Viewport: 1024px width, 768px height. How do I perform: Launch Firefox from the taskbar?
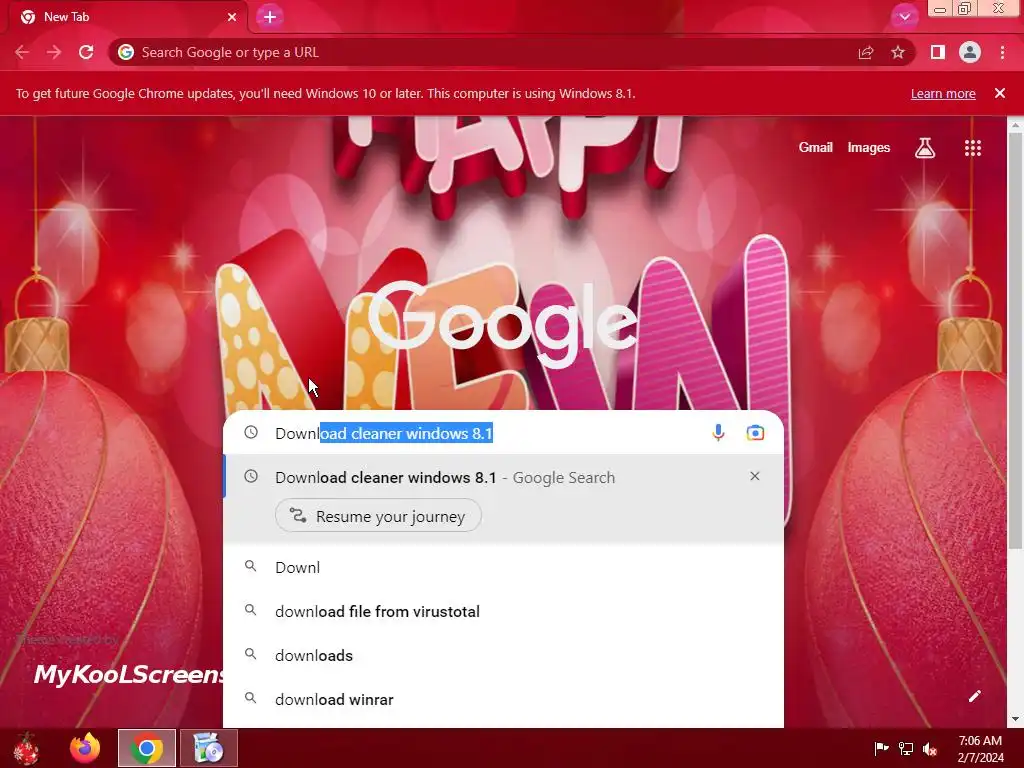click(x=86, y=748)
